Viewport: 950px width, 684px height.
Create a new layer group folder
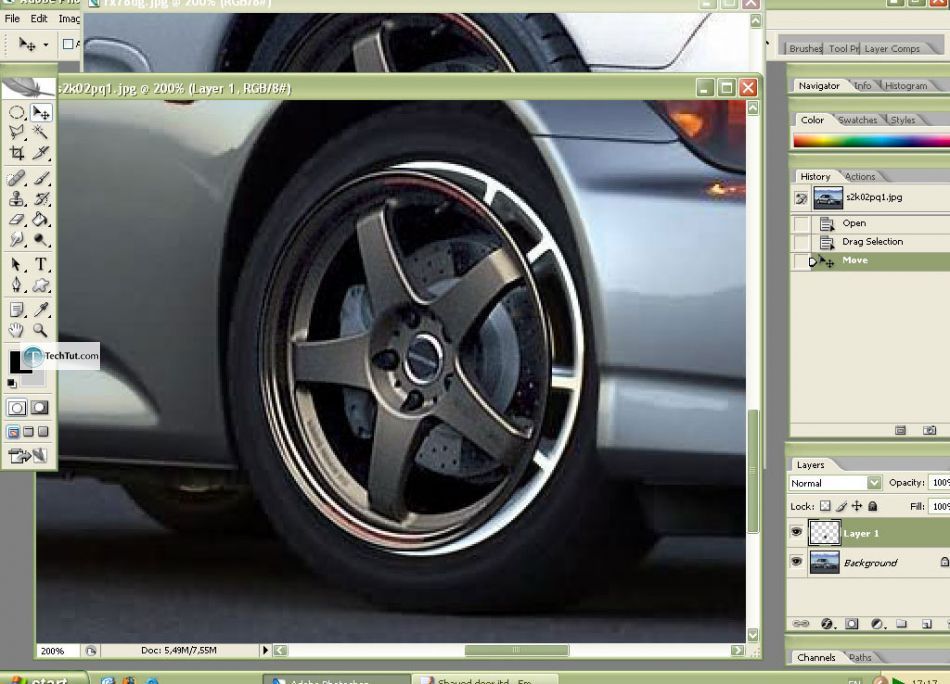click(x=902, y=623)
